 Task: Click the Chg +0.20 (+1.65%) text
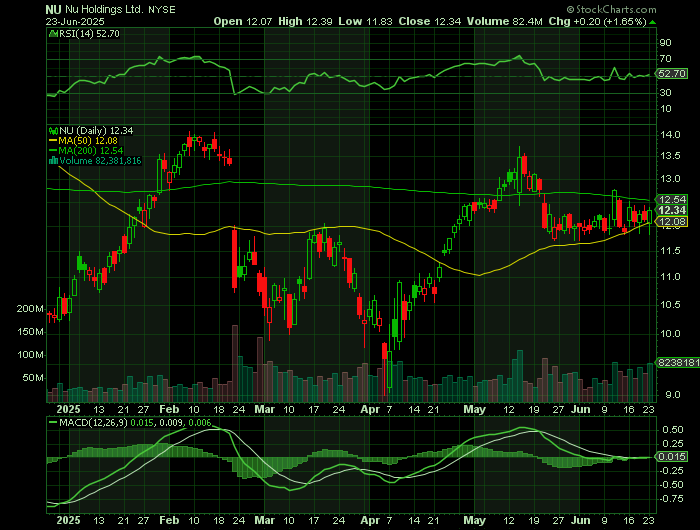pyautogui.click(x=597, y=21)
